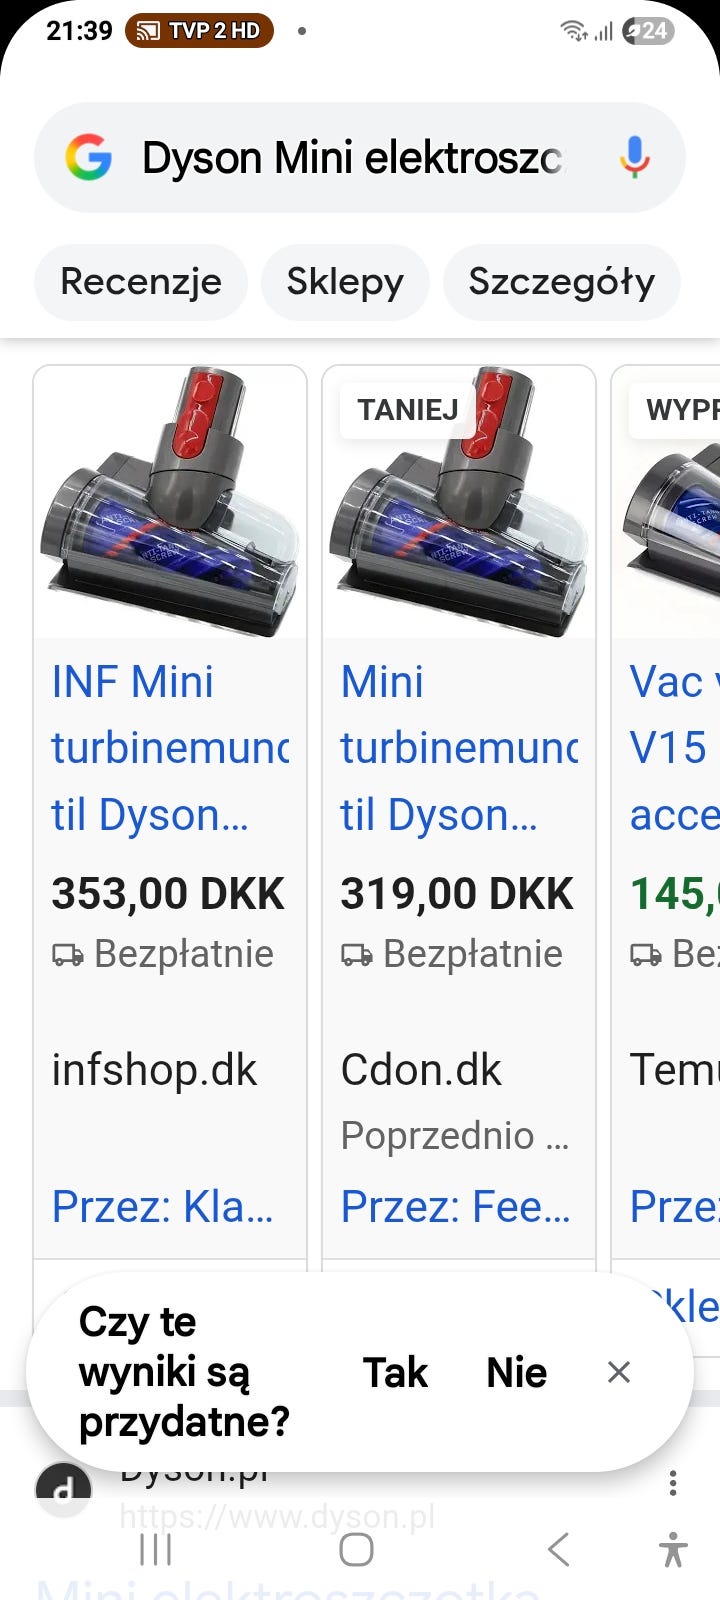Edit the Dyson Mini search query field
This screenshot has height=1600, width=720.
[x=352, y=158]
